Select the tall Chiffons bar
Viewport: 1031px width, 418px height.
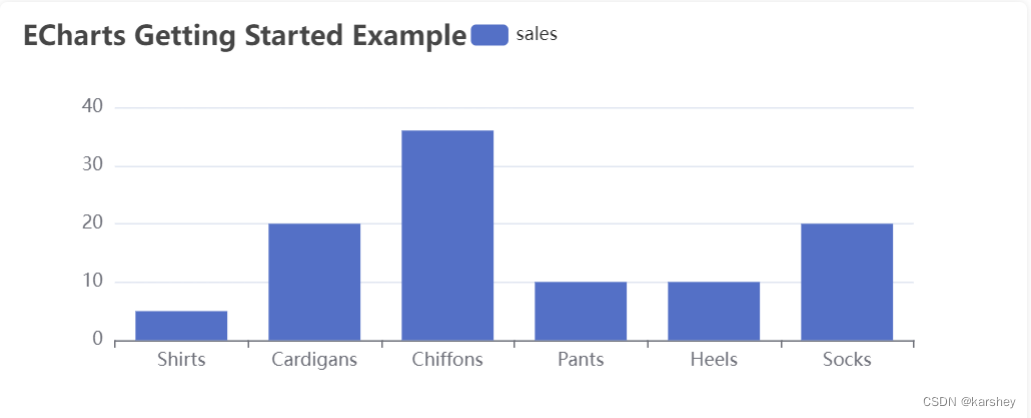447,235
